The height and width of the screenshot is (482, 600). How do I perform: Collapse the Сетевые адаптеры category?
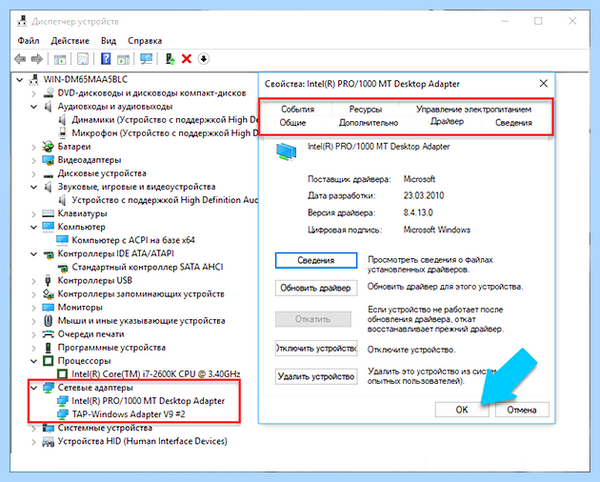(34, 388)
